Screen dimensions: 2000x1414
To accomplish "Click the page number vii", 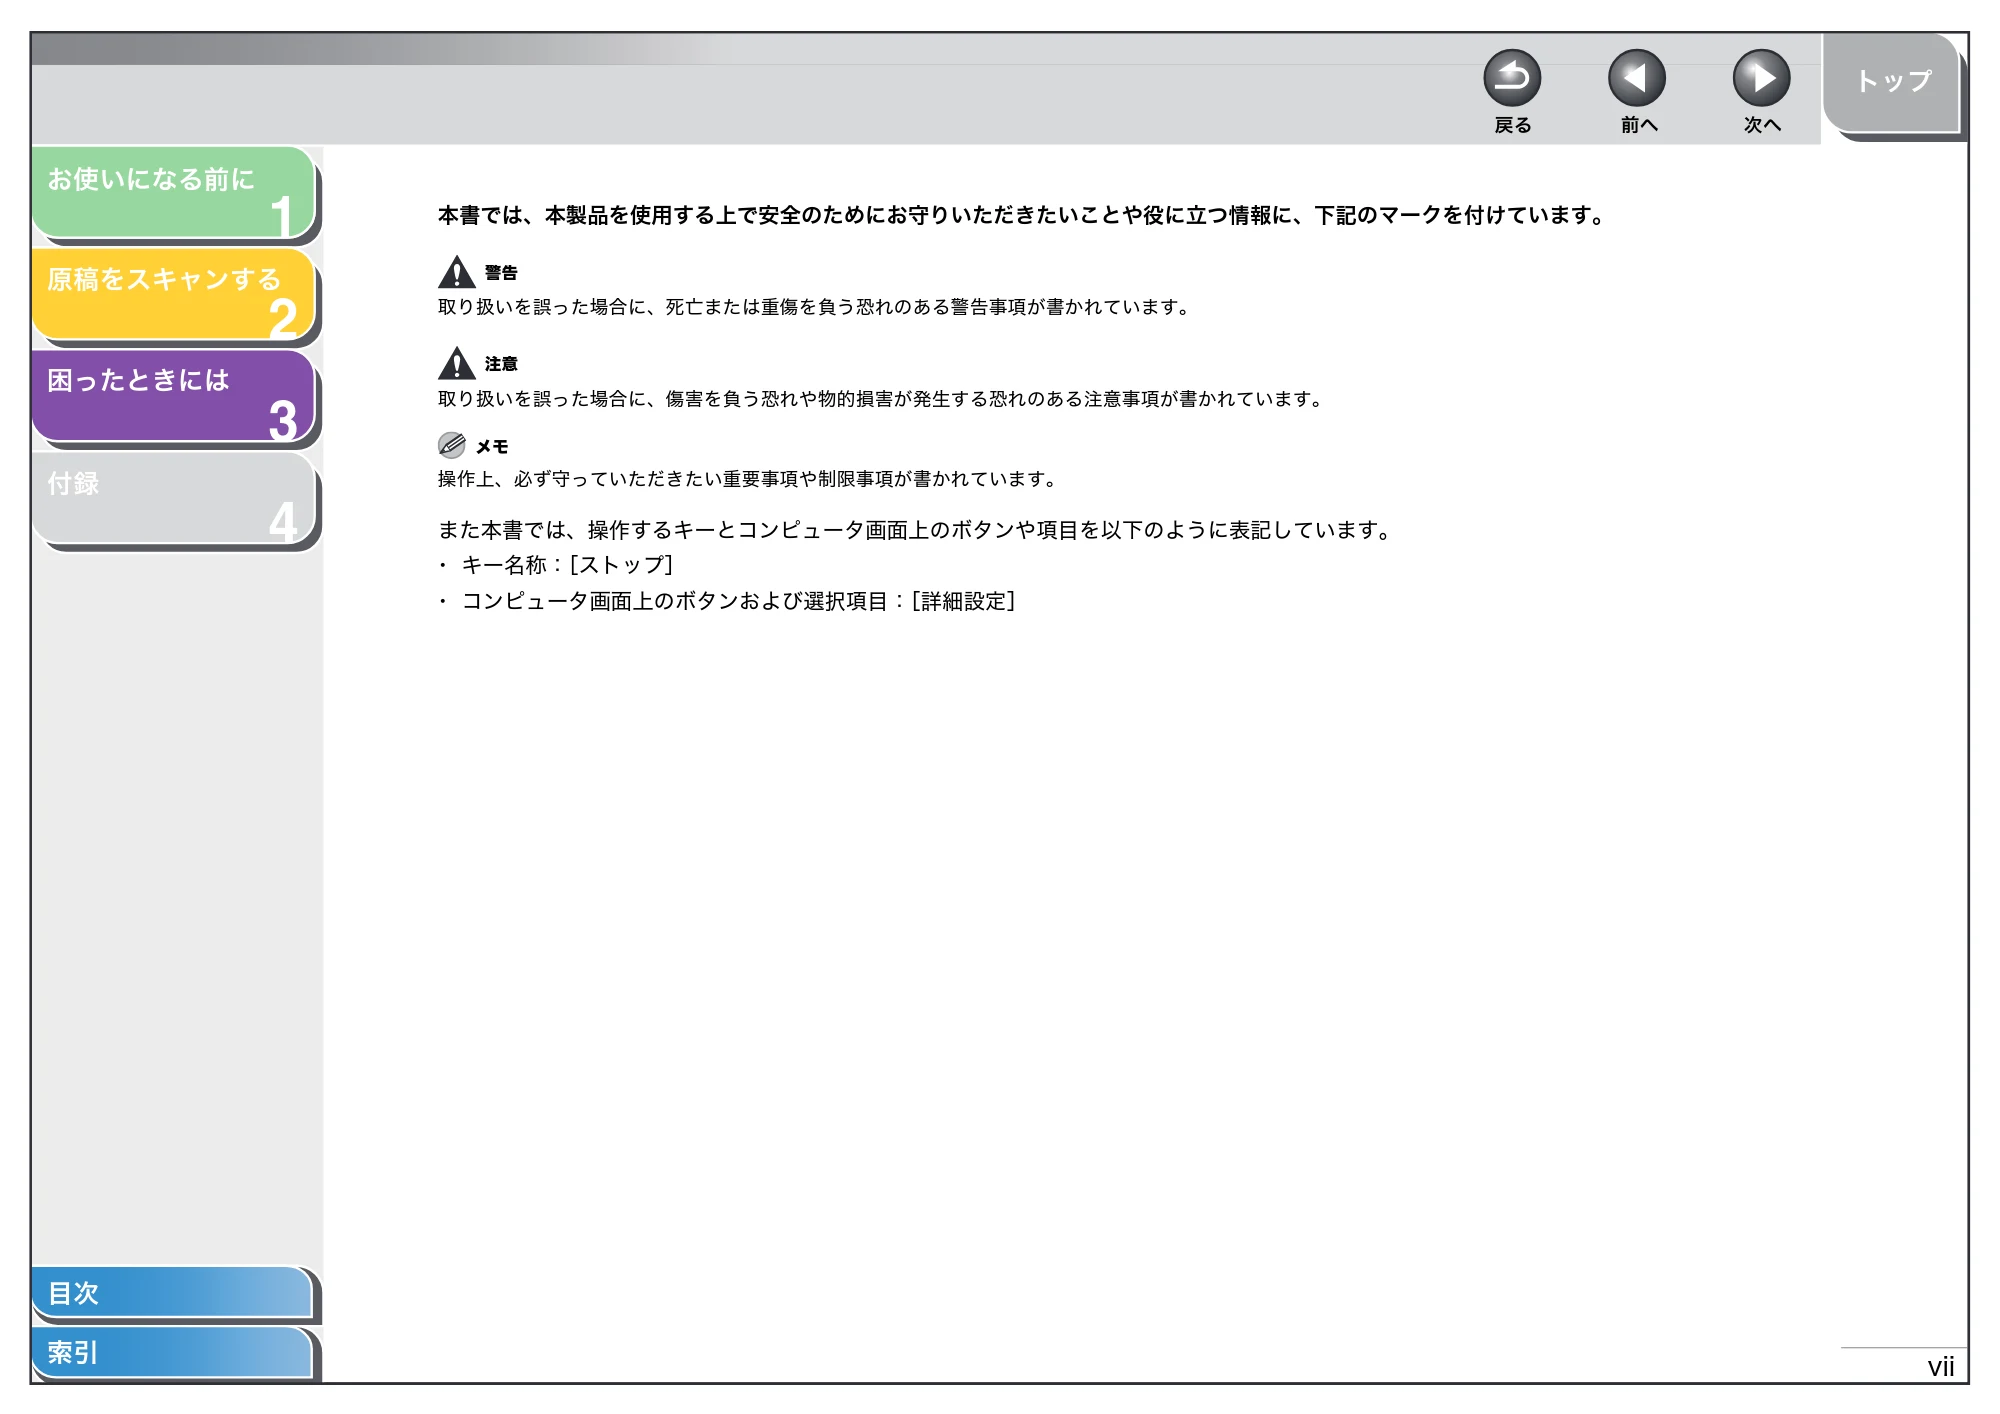I will (x=1941, y=1367).
